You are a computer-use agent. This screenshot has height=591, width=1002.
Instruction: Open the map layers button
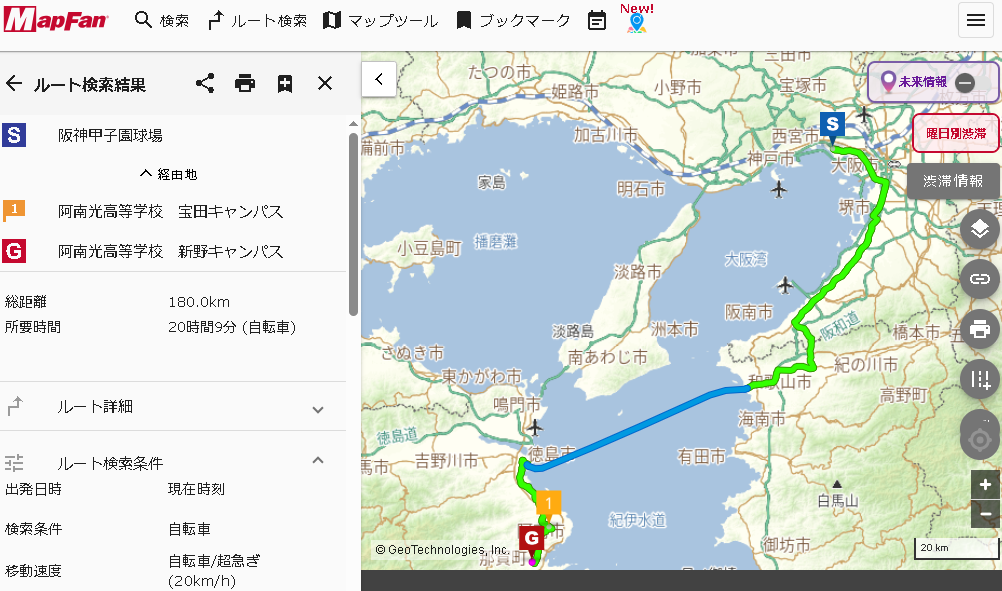coord(979,230)
